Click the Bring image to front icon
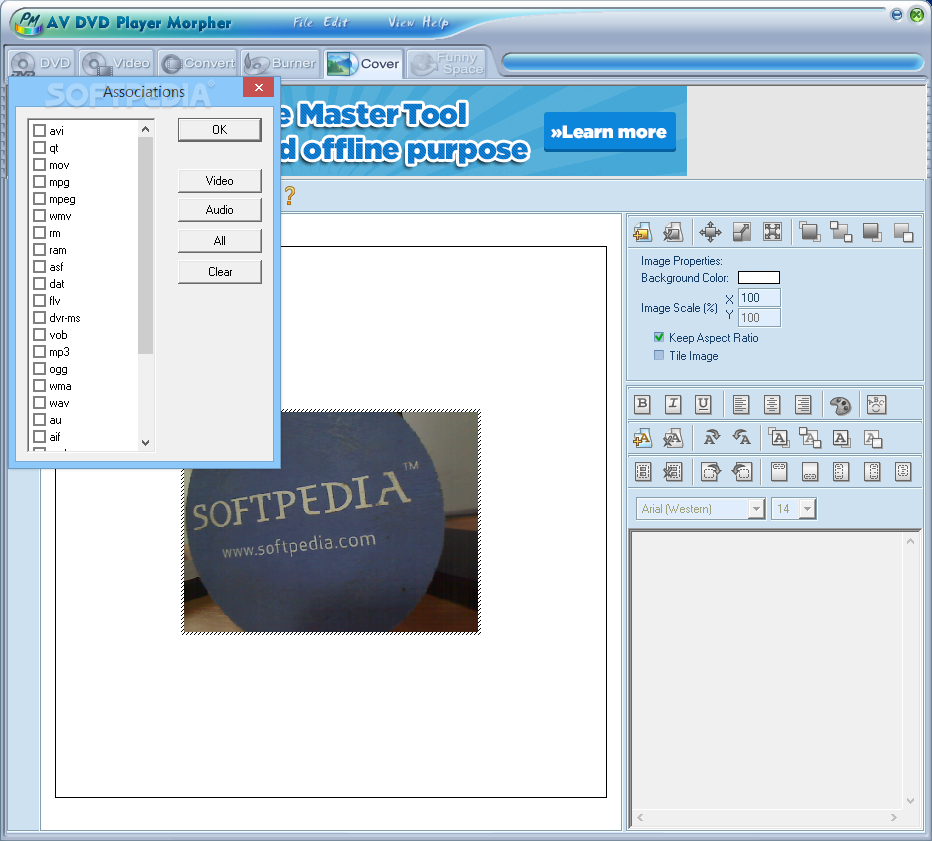This screenshot has width=932, height=841. pyautogui.click(x=810, y=232)
